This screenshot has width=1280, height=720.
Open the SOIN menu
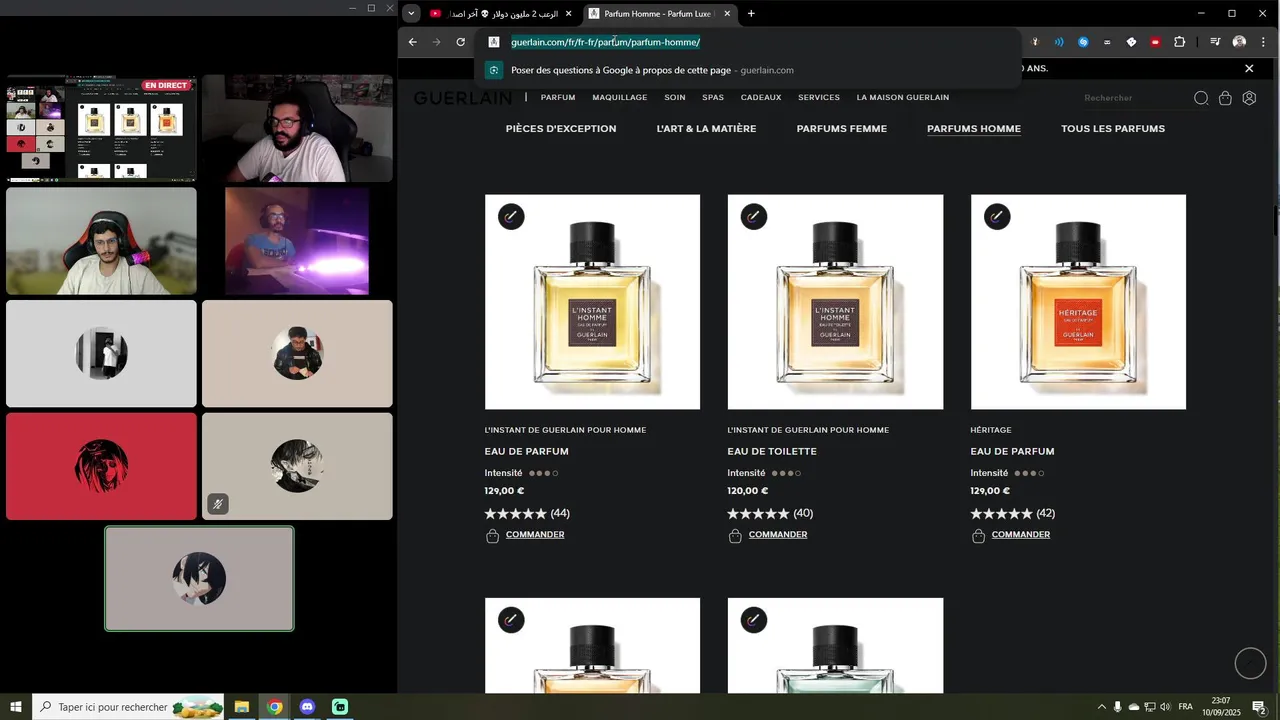coord(675,98)
